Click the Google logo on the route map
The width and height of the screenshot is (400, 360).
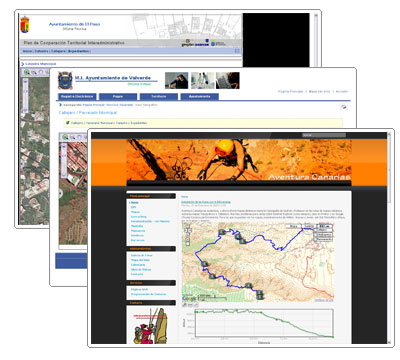189,298
